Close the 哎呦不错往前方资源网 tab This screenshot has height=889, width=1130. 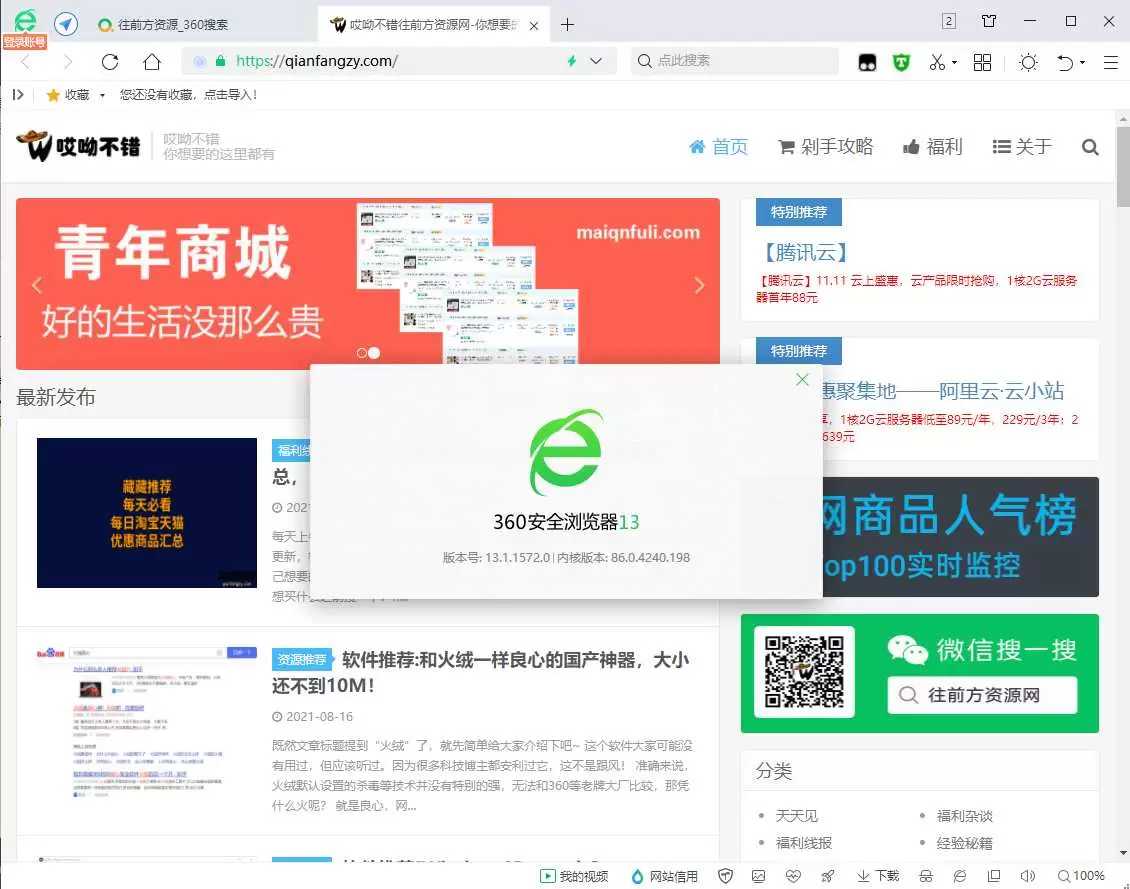click(534, 26)
